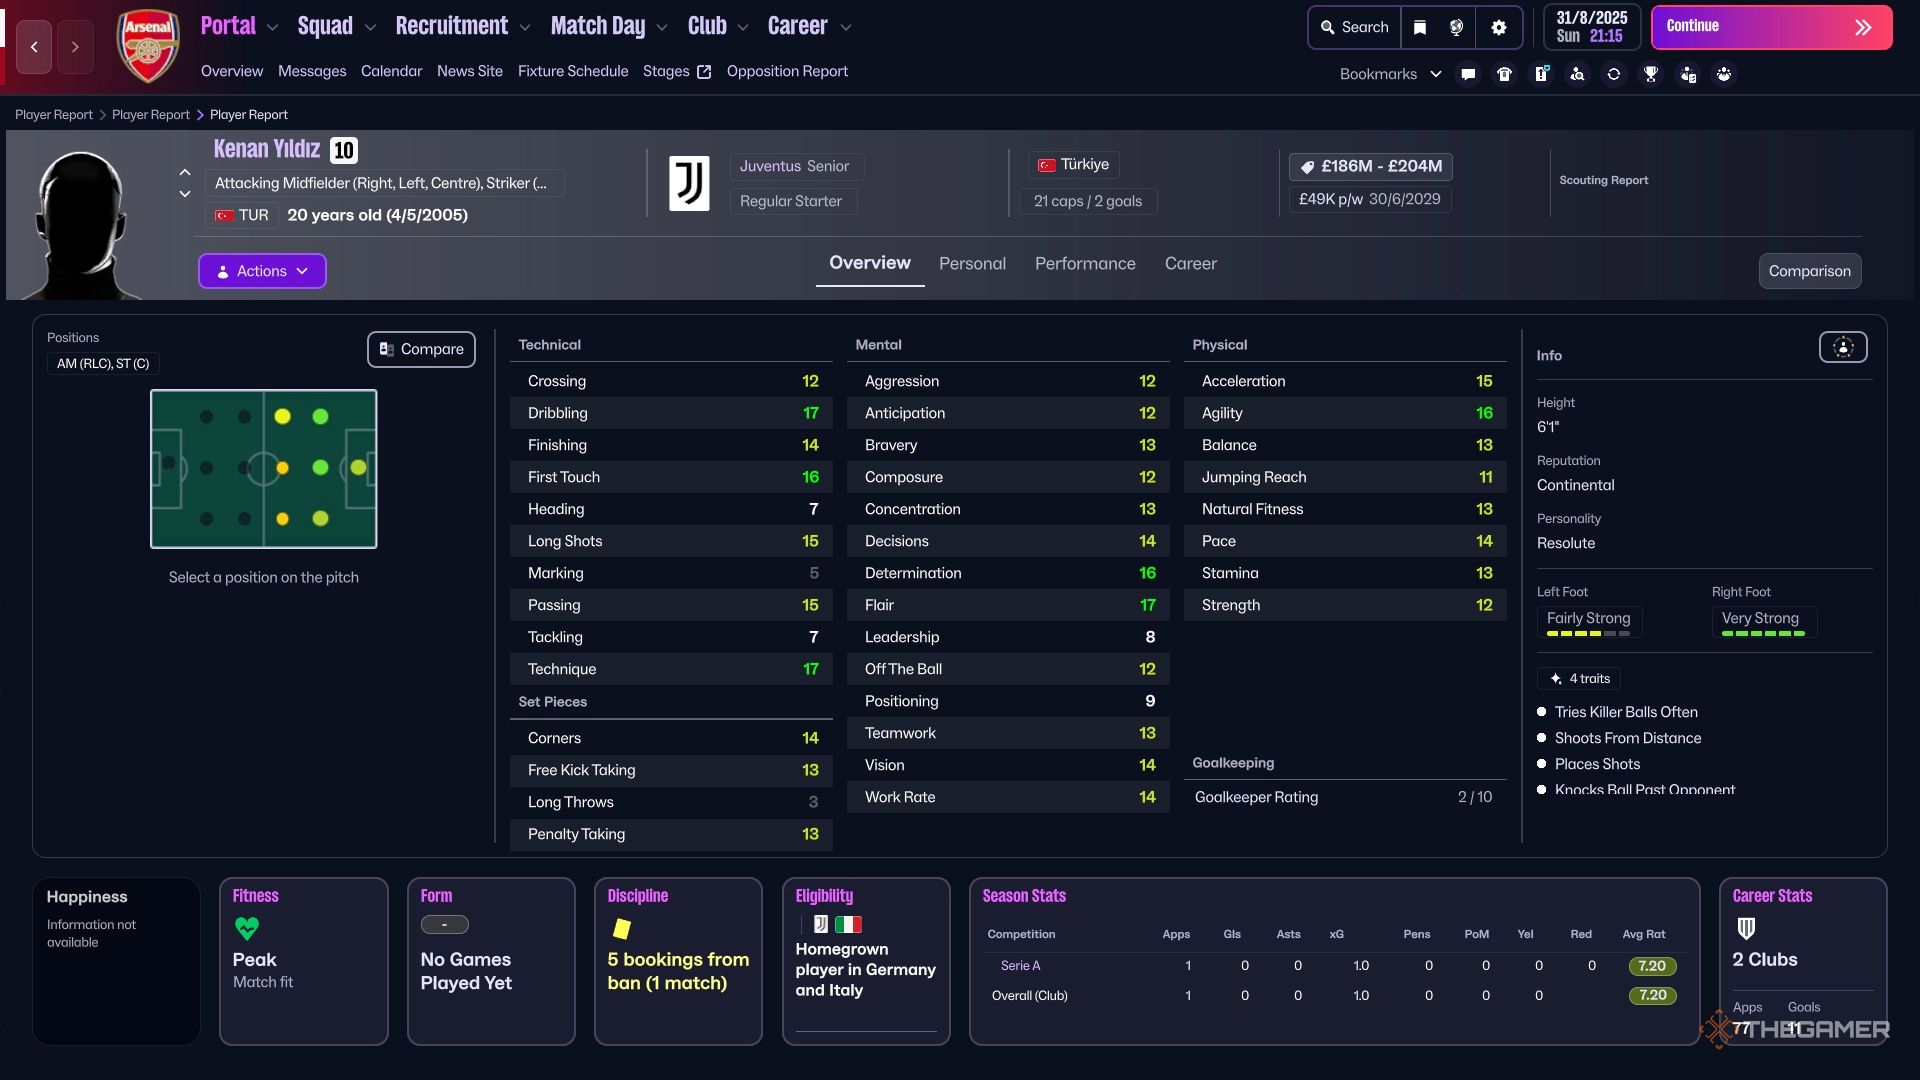Screen dimensions: 1920x1080
Task: Open the player search scouting bookmark icon
Action: (x=1577, y=74)
